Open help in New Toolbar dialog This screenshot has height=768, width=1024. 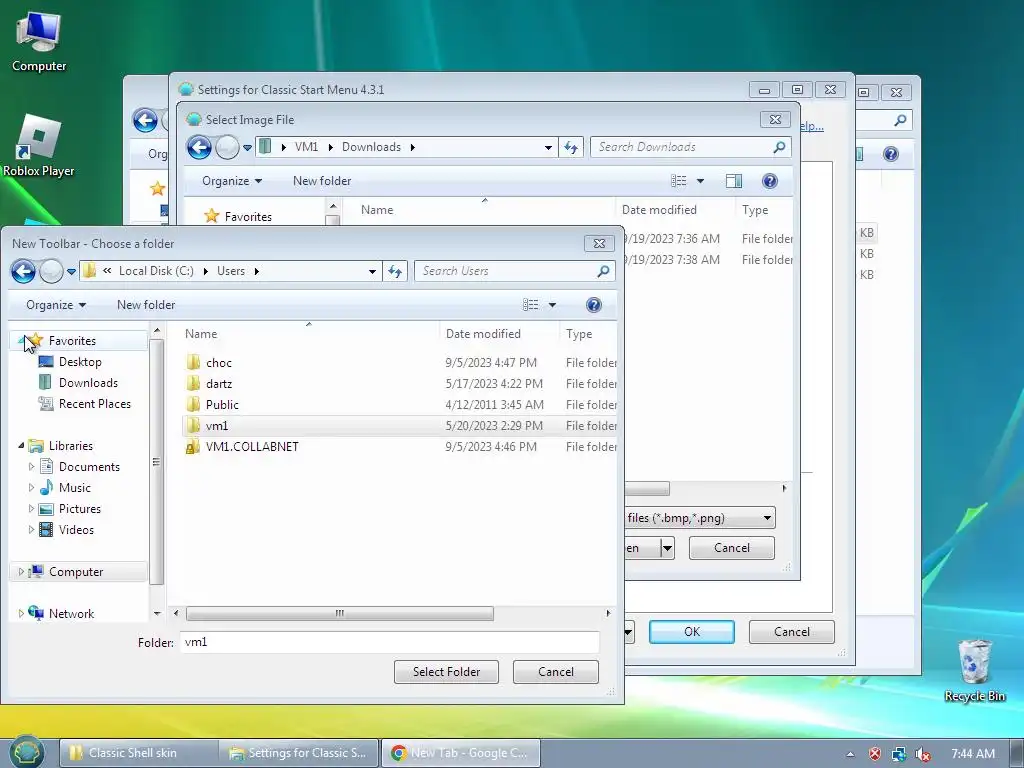click(594, 305)
